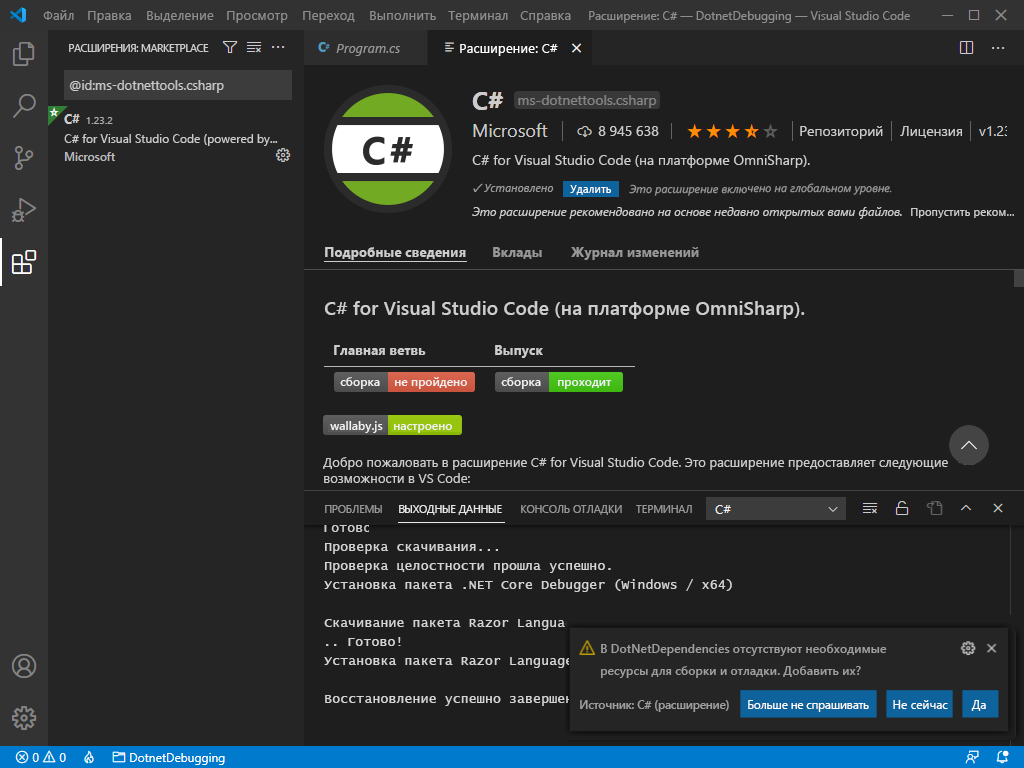Clear the output panel contents
Screen dimensions: 1024x768
click(x=869, y=508)
